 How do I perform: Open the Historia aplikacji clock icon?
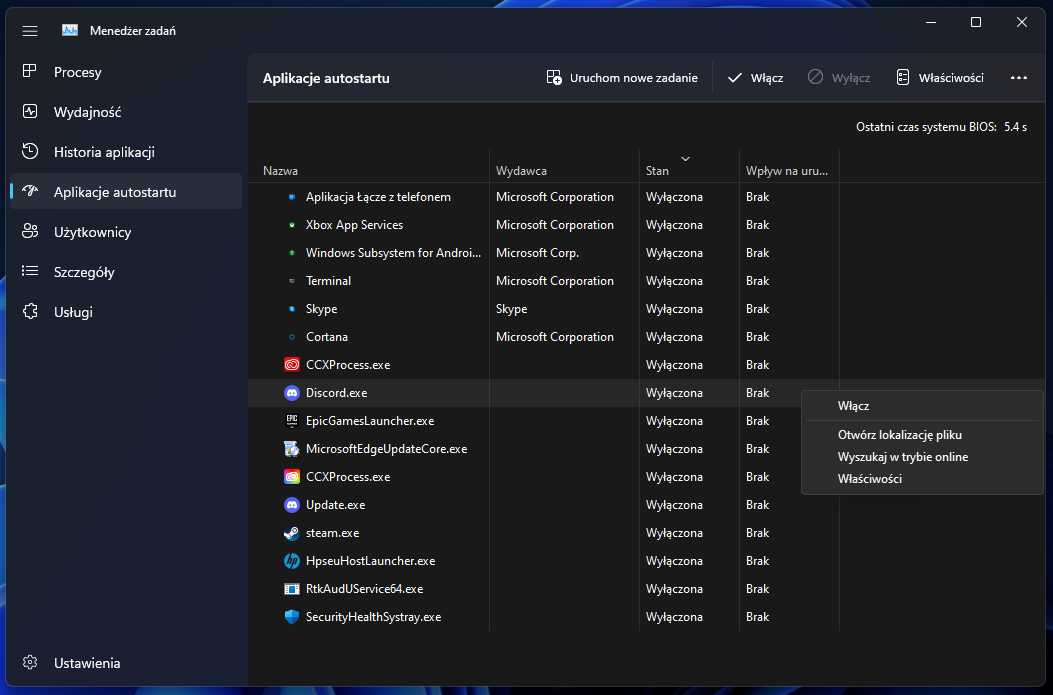30,151
